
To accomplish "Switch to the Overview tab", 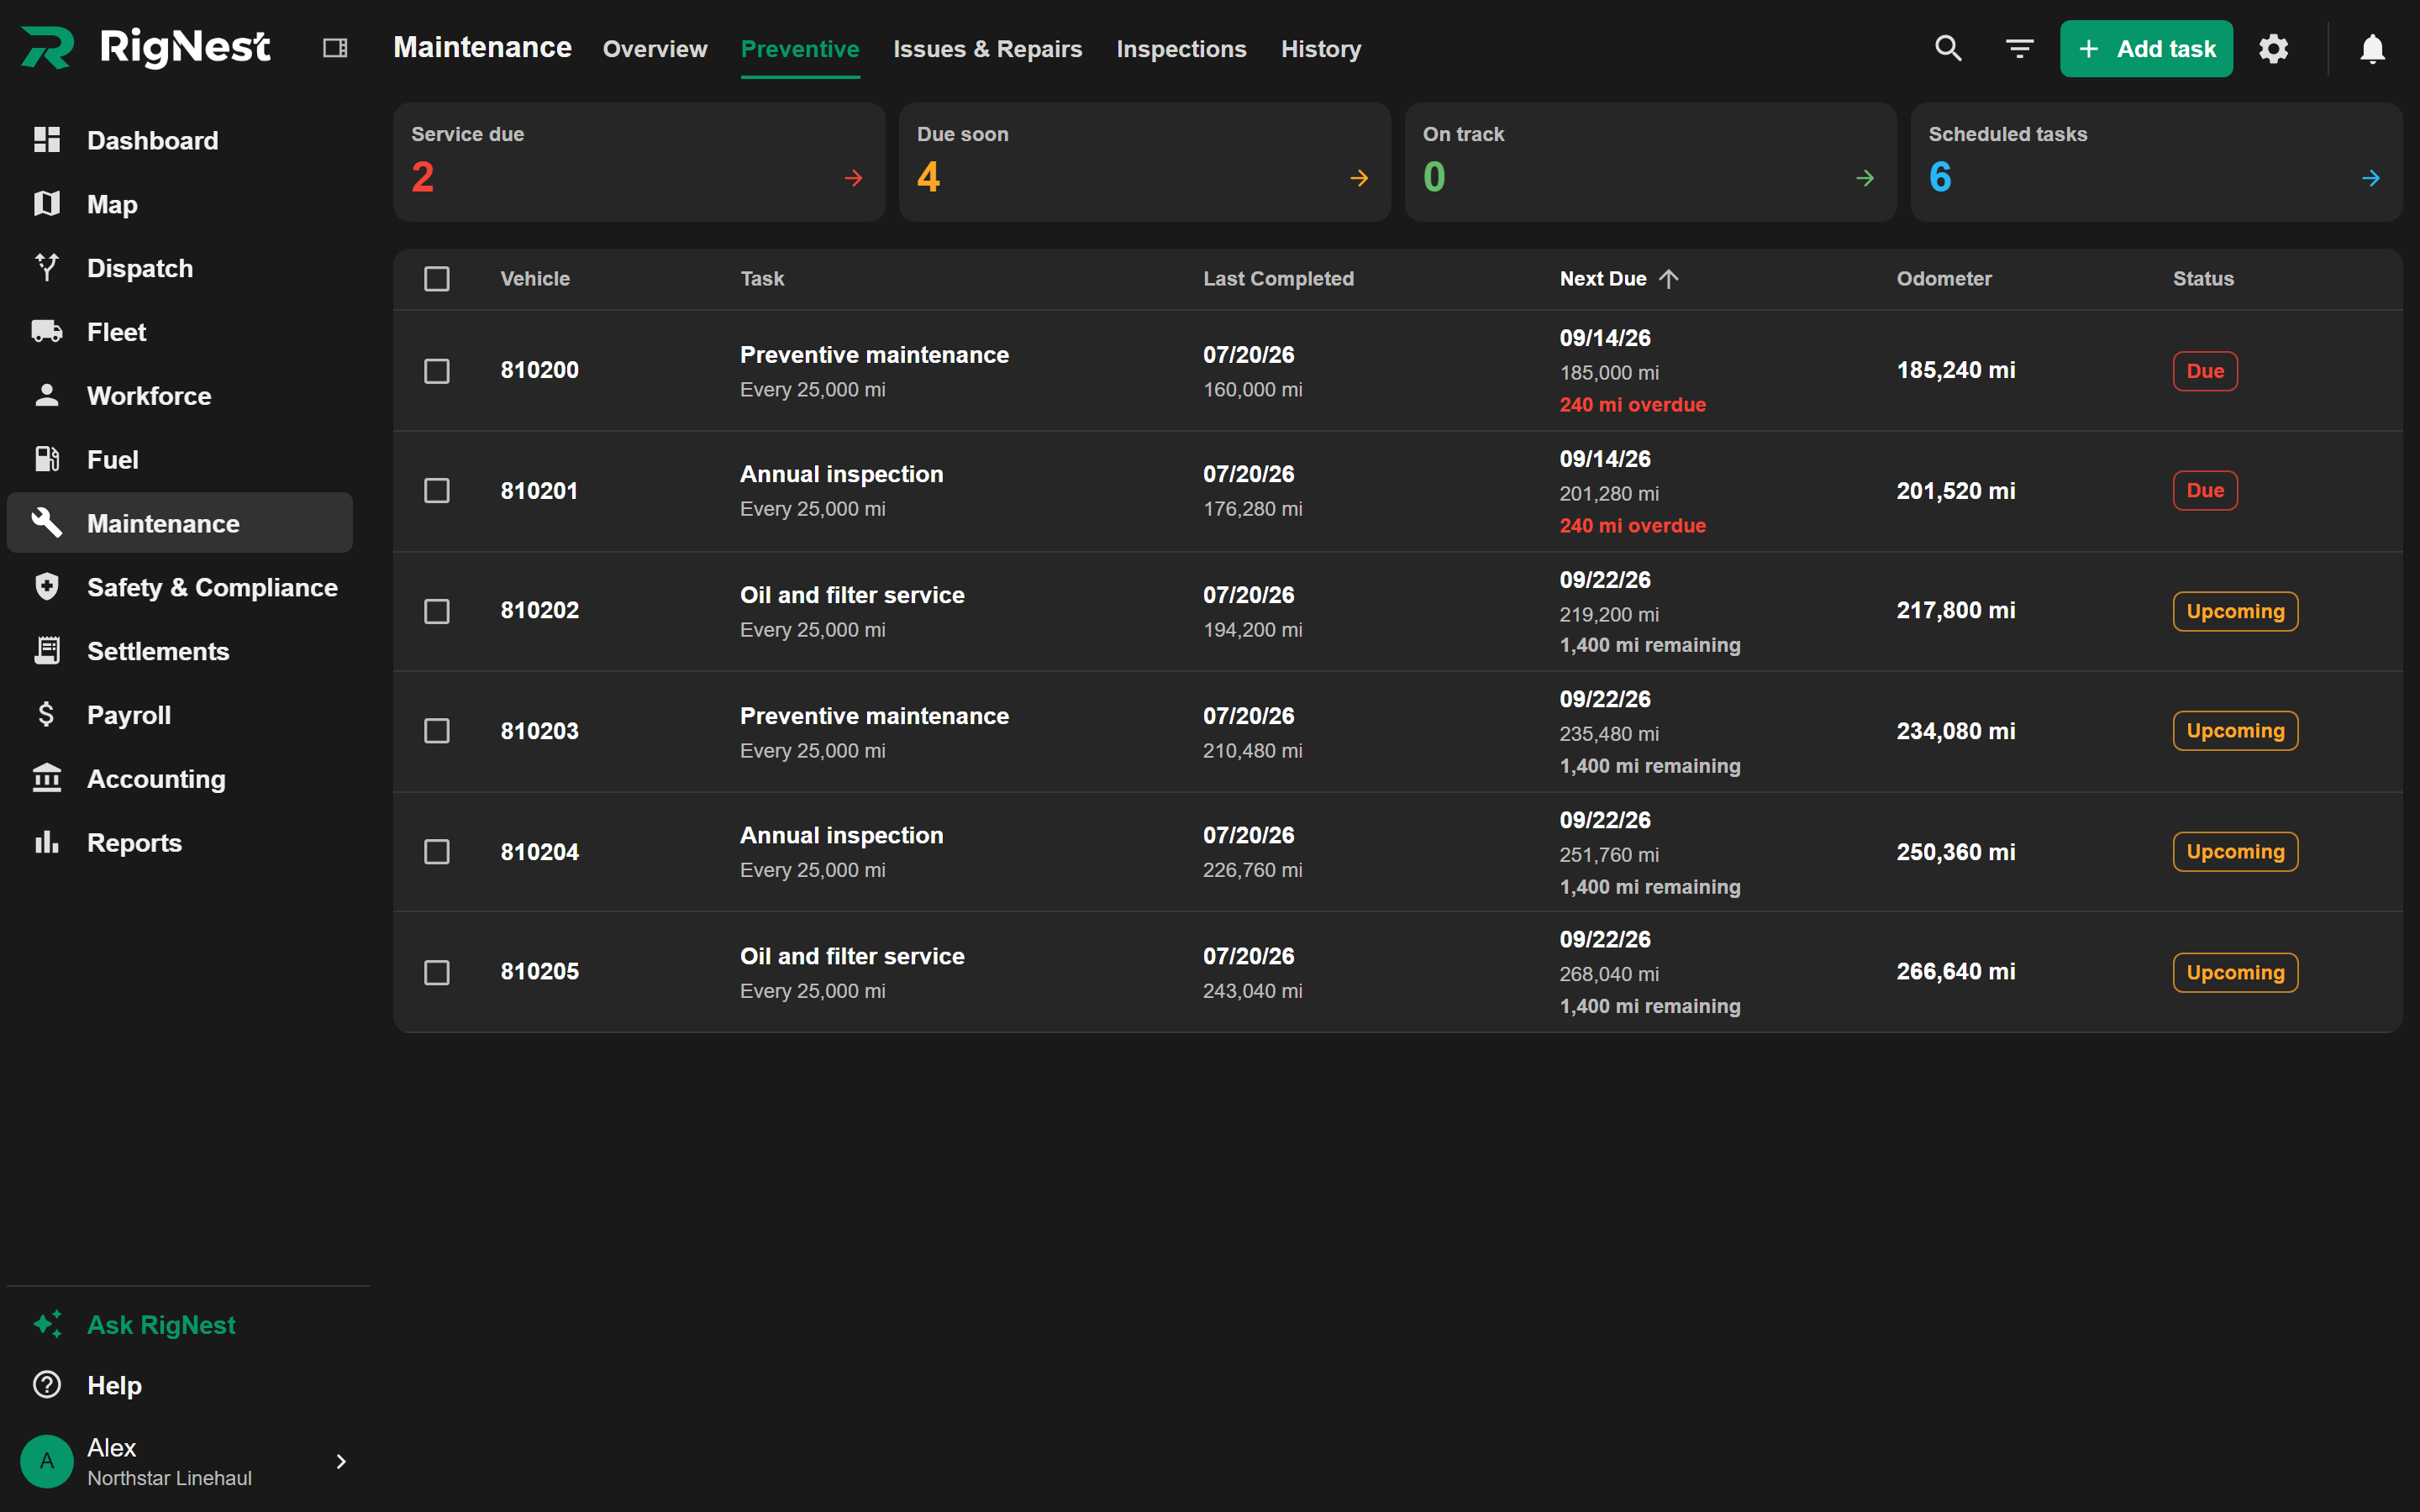I will (655, 49).
